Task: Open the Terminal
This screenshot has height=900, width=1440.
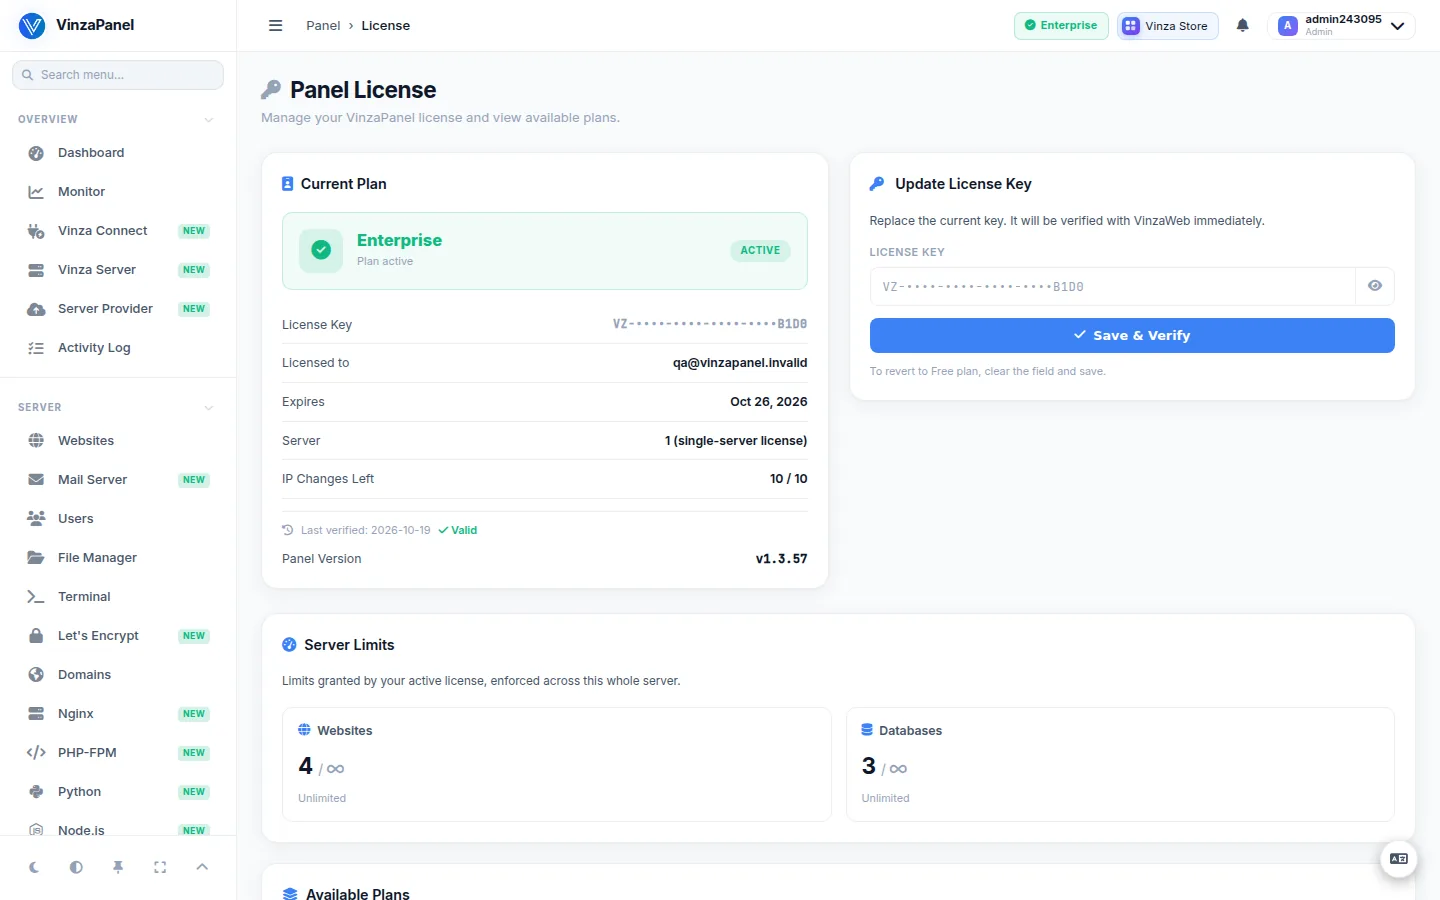Action: (118, 597)
